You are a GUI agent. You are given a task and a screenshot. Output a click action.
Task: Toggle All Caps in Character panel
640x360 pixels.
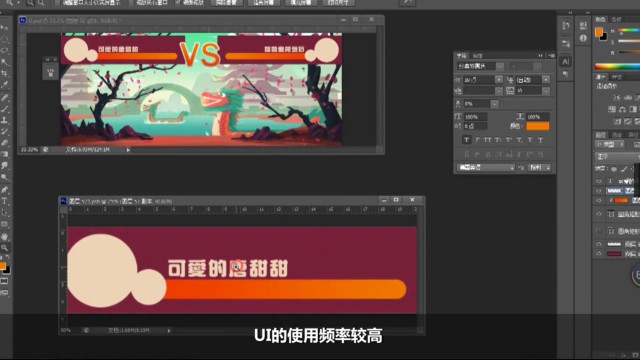pos(488,140)
